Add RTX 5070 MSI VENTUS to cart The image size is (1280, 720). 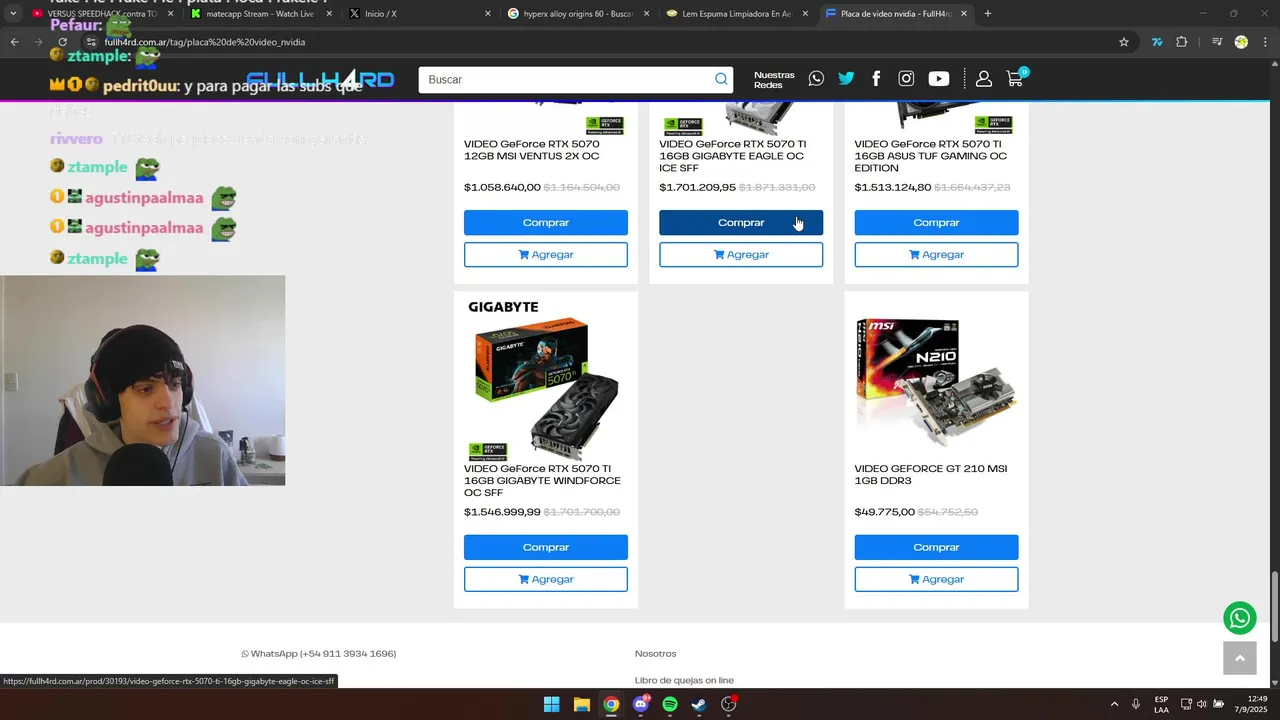546,255
